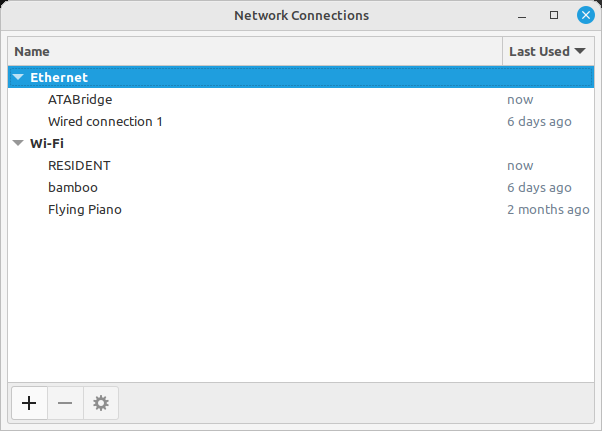Collapse the Ethernet group triangle
This screenshot has height=431, width=602.
(x=18, y=77)
